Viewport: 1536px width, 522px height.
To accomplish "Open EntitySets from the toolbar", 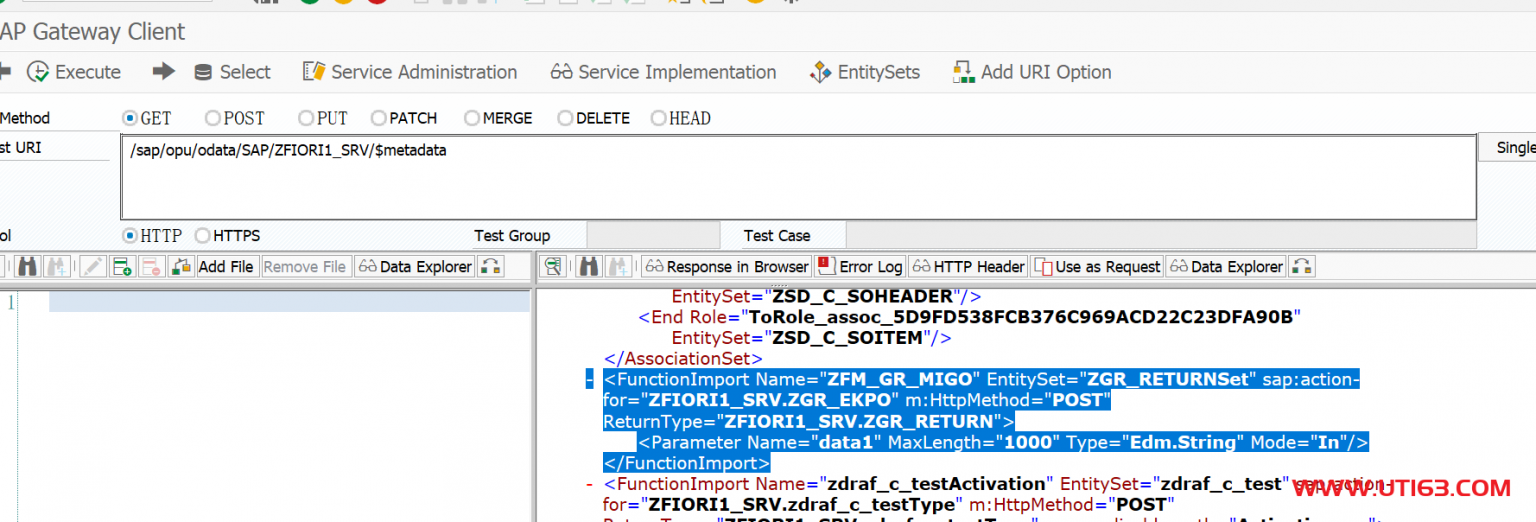I will 865,72.
